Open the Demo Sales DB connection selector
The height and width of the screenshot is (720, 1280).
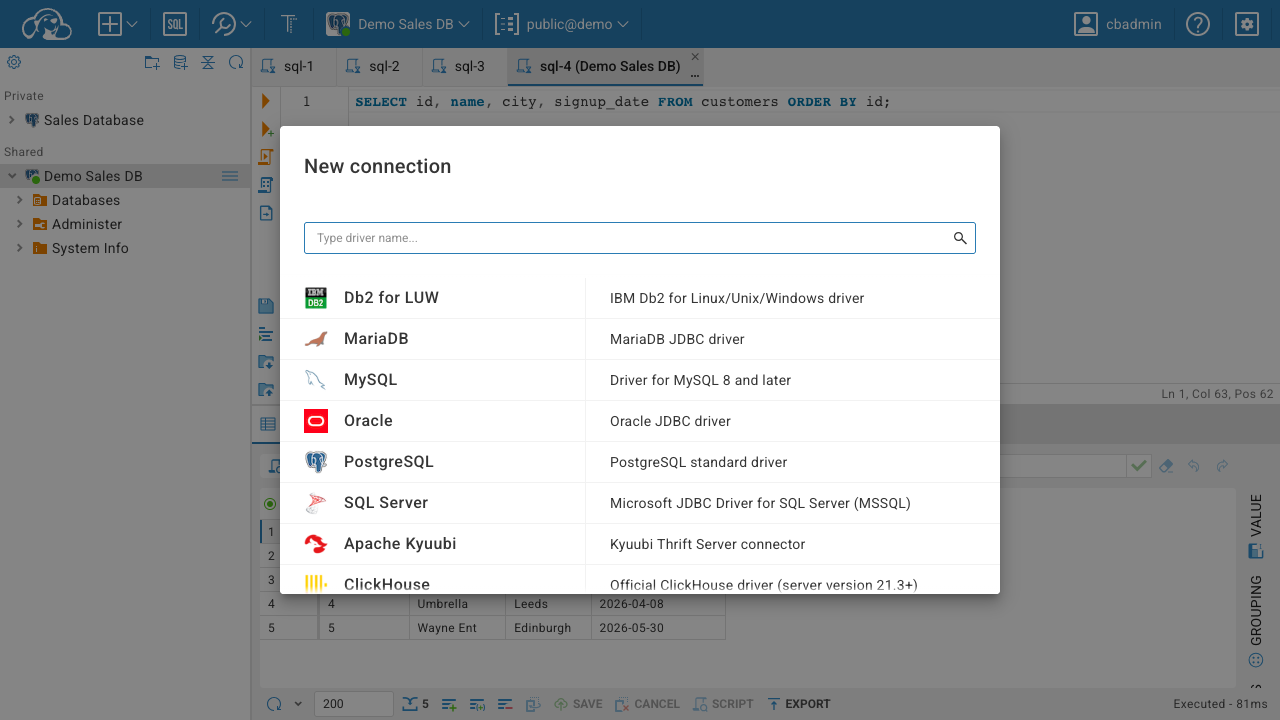(x=398, y=24)
